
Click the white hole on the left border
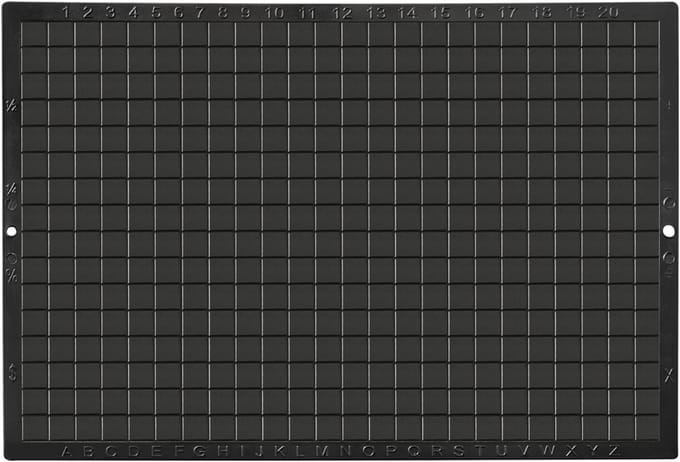(12, 232)
